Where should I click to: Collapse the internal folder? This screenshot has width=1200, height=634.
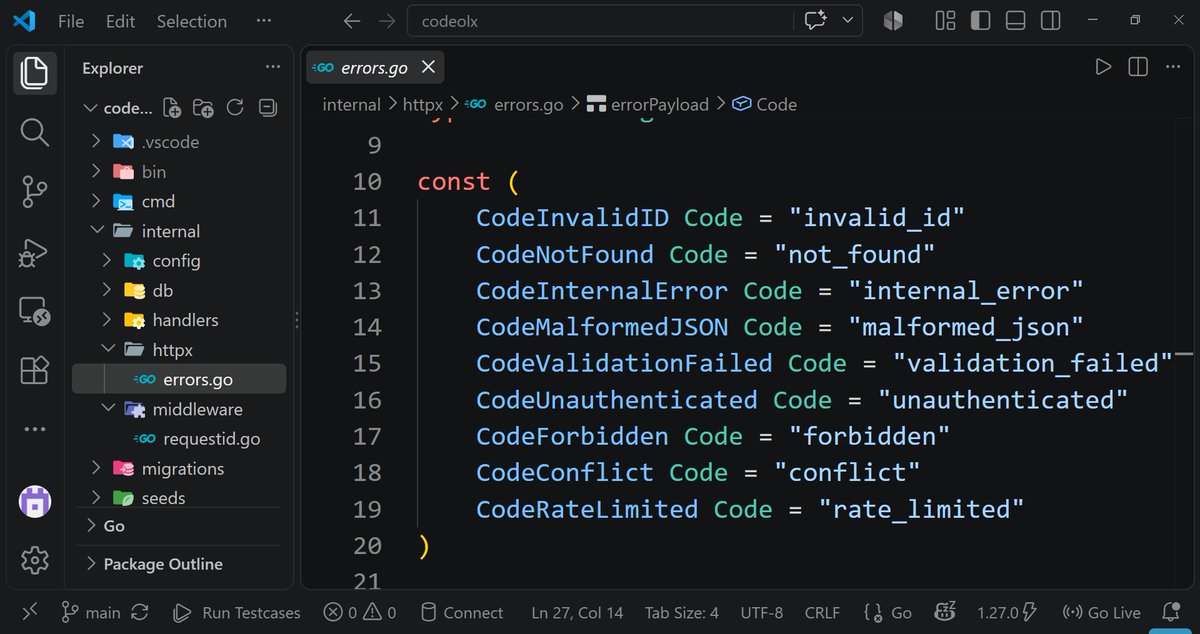coord(96,231)
